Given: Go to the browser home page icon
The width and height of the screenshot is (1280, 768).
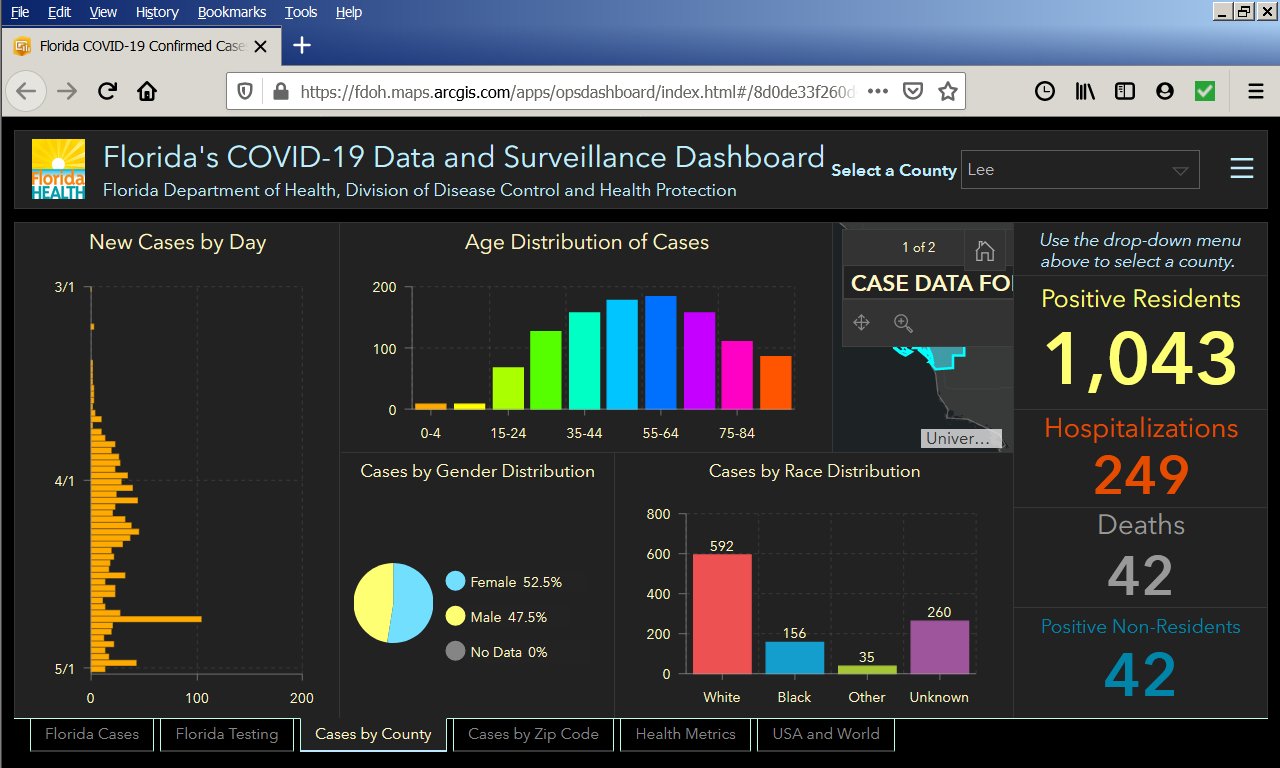Looking at the screenshot, I should [147, 92].
